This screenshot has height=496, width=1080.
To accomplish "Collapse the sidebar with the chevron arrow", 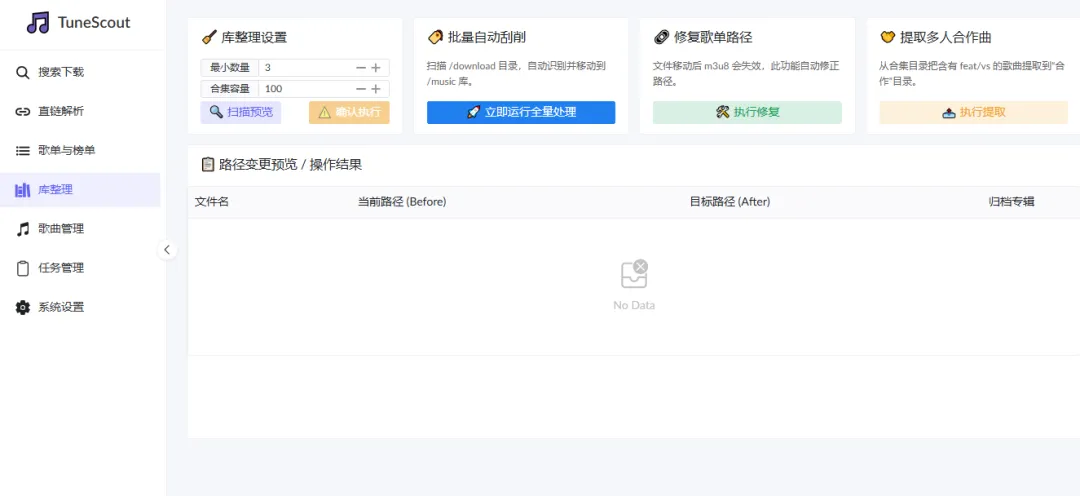I will click(x=167, y=249).
